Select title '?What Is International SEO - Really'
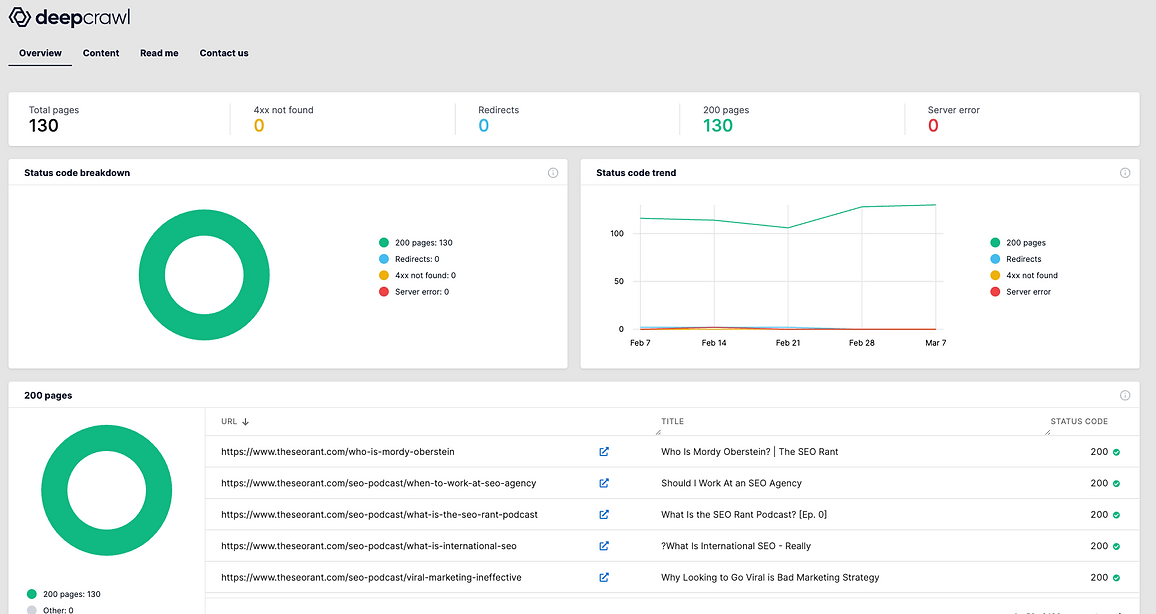Image resolution: width=1156 pixels, height=614 pixels. coord(736,546)
